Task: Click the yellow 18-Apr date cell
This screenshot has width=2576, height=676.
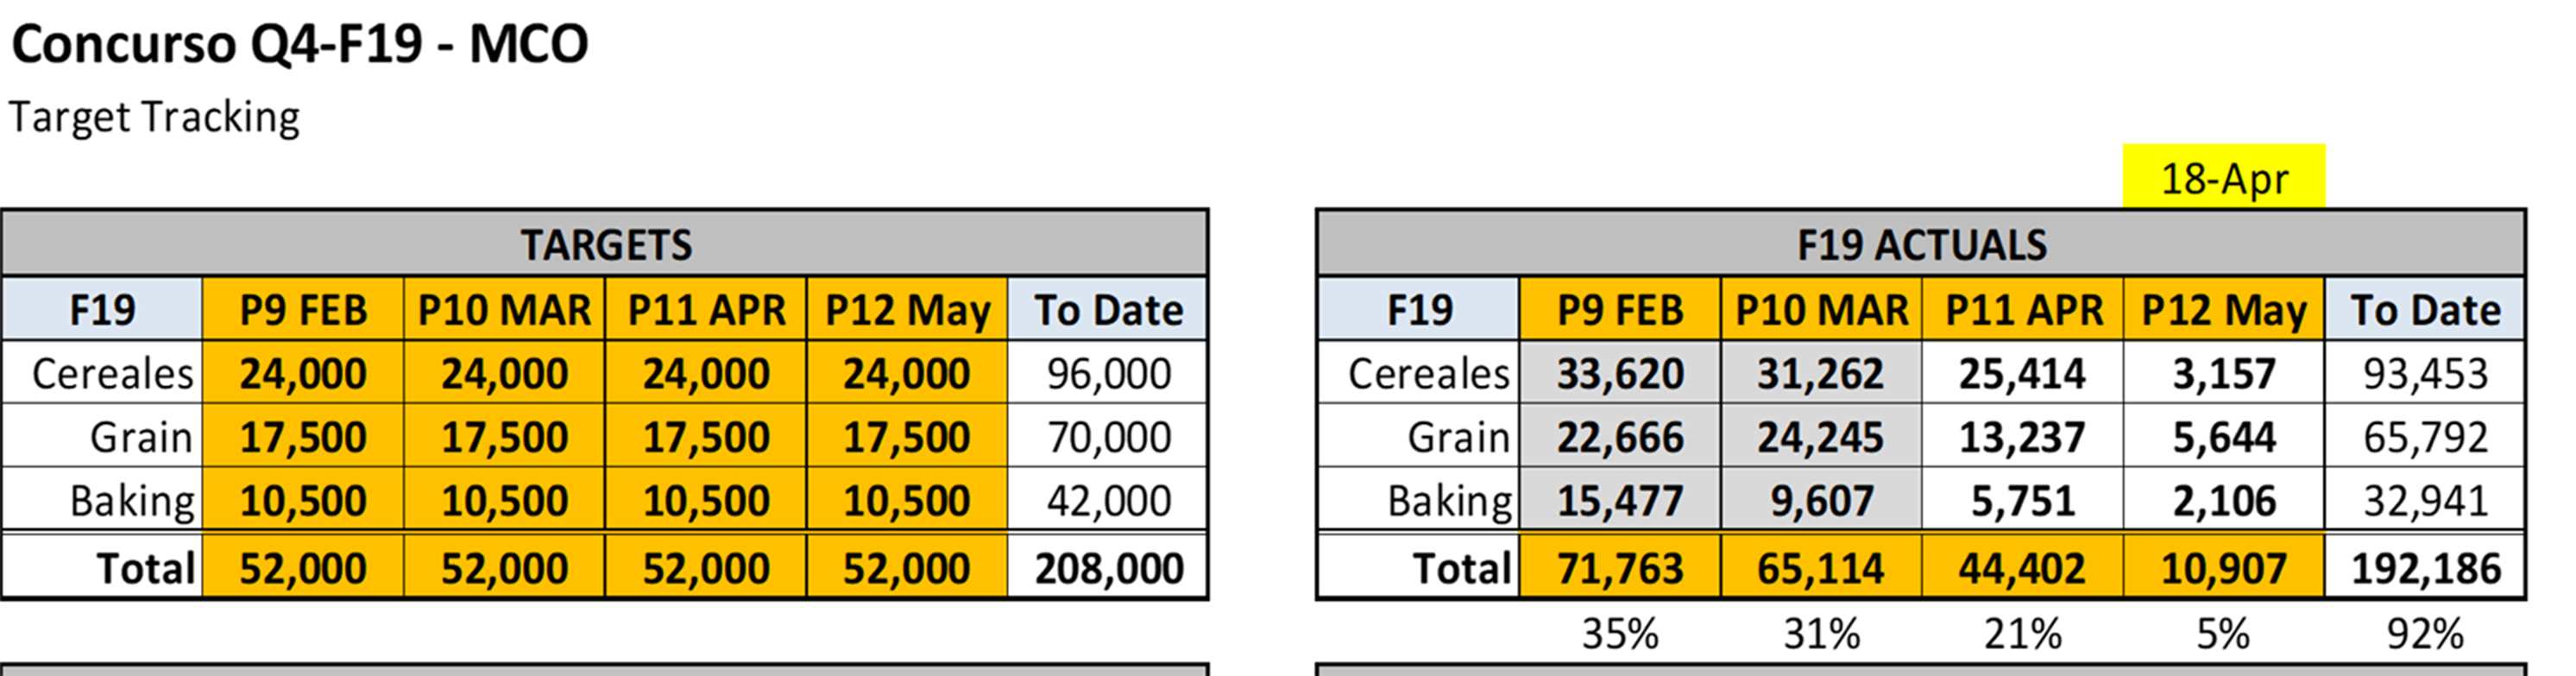Action: point(2224,179)
